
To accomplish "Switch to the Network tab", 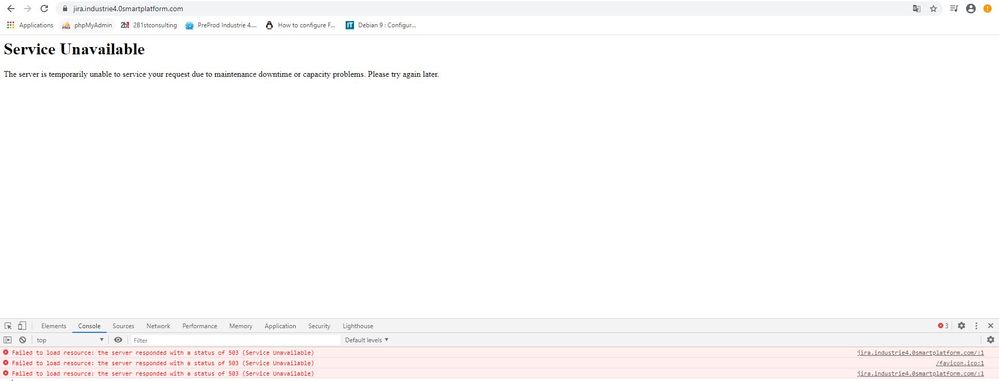I will pyautogui.click(x=158, y=326).
